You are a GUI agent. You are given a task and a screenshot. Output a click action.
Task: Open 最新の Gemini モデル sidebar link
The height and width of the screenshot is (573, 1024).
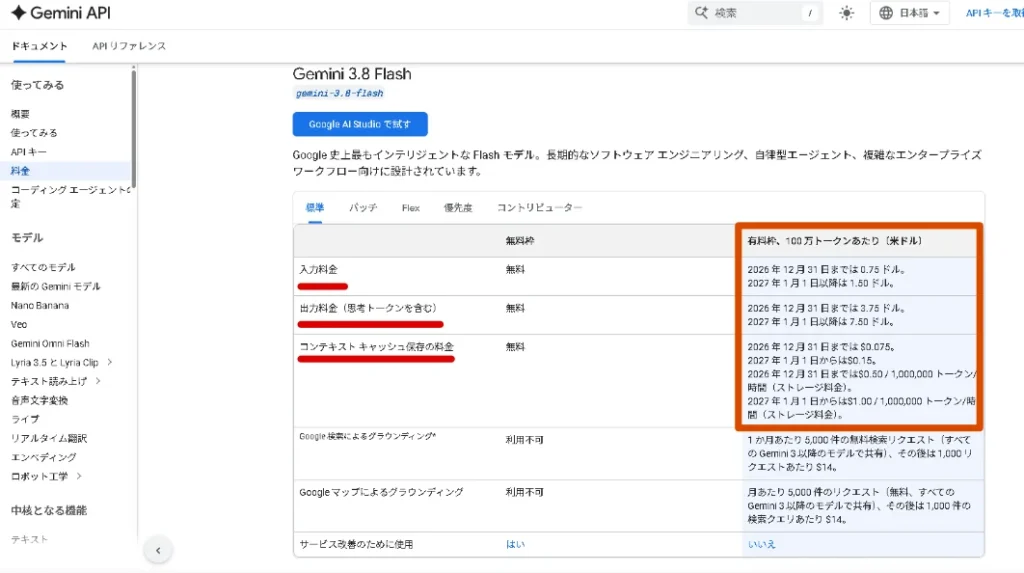(56, 286)
